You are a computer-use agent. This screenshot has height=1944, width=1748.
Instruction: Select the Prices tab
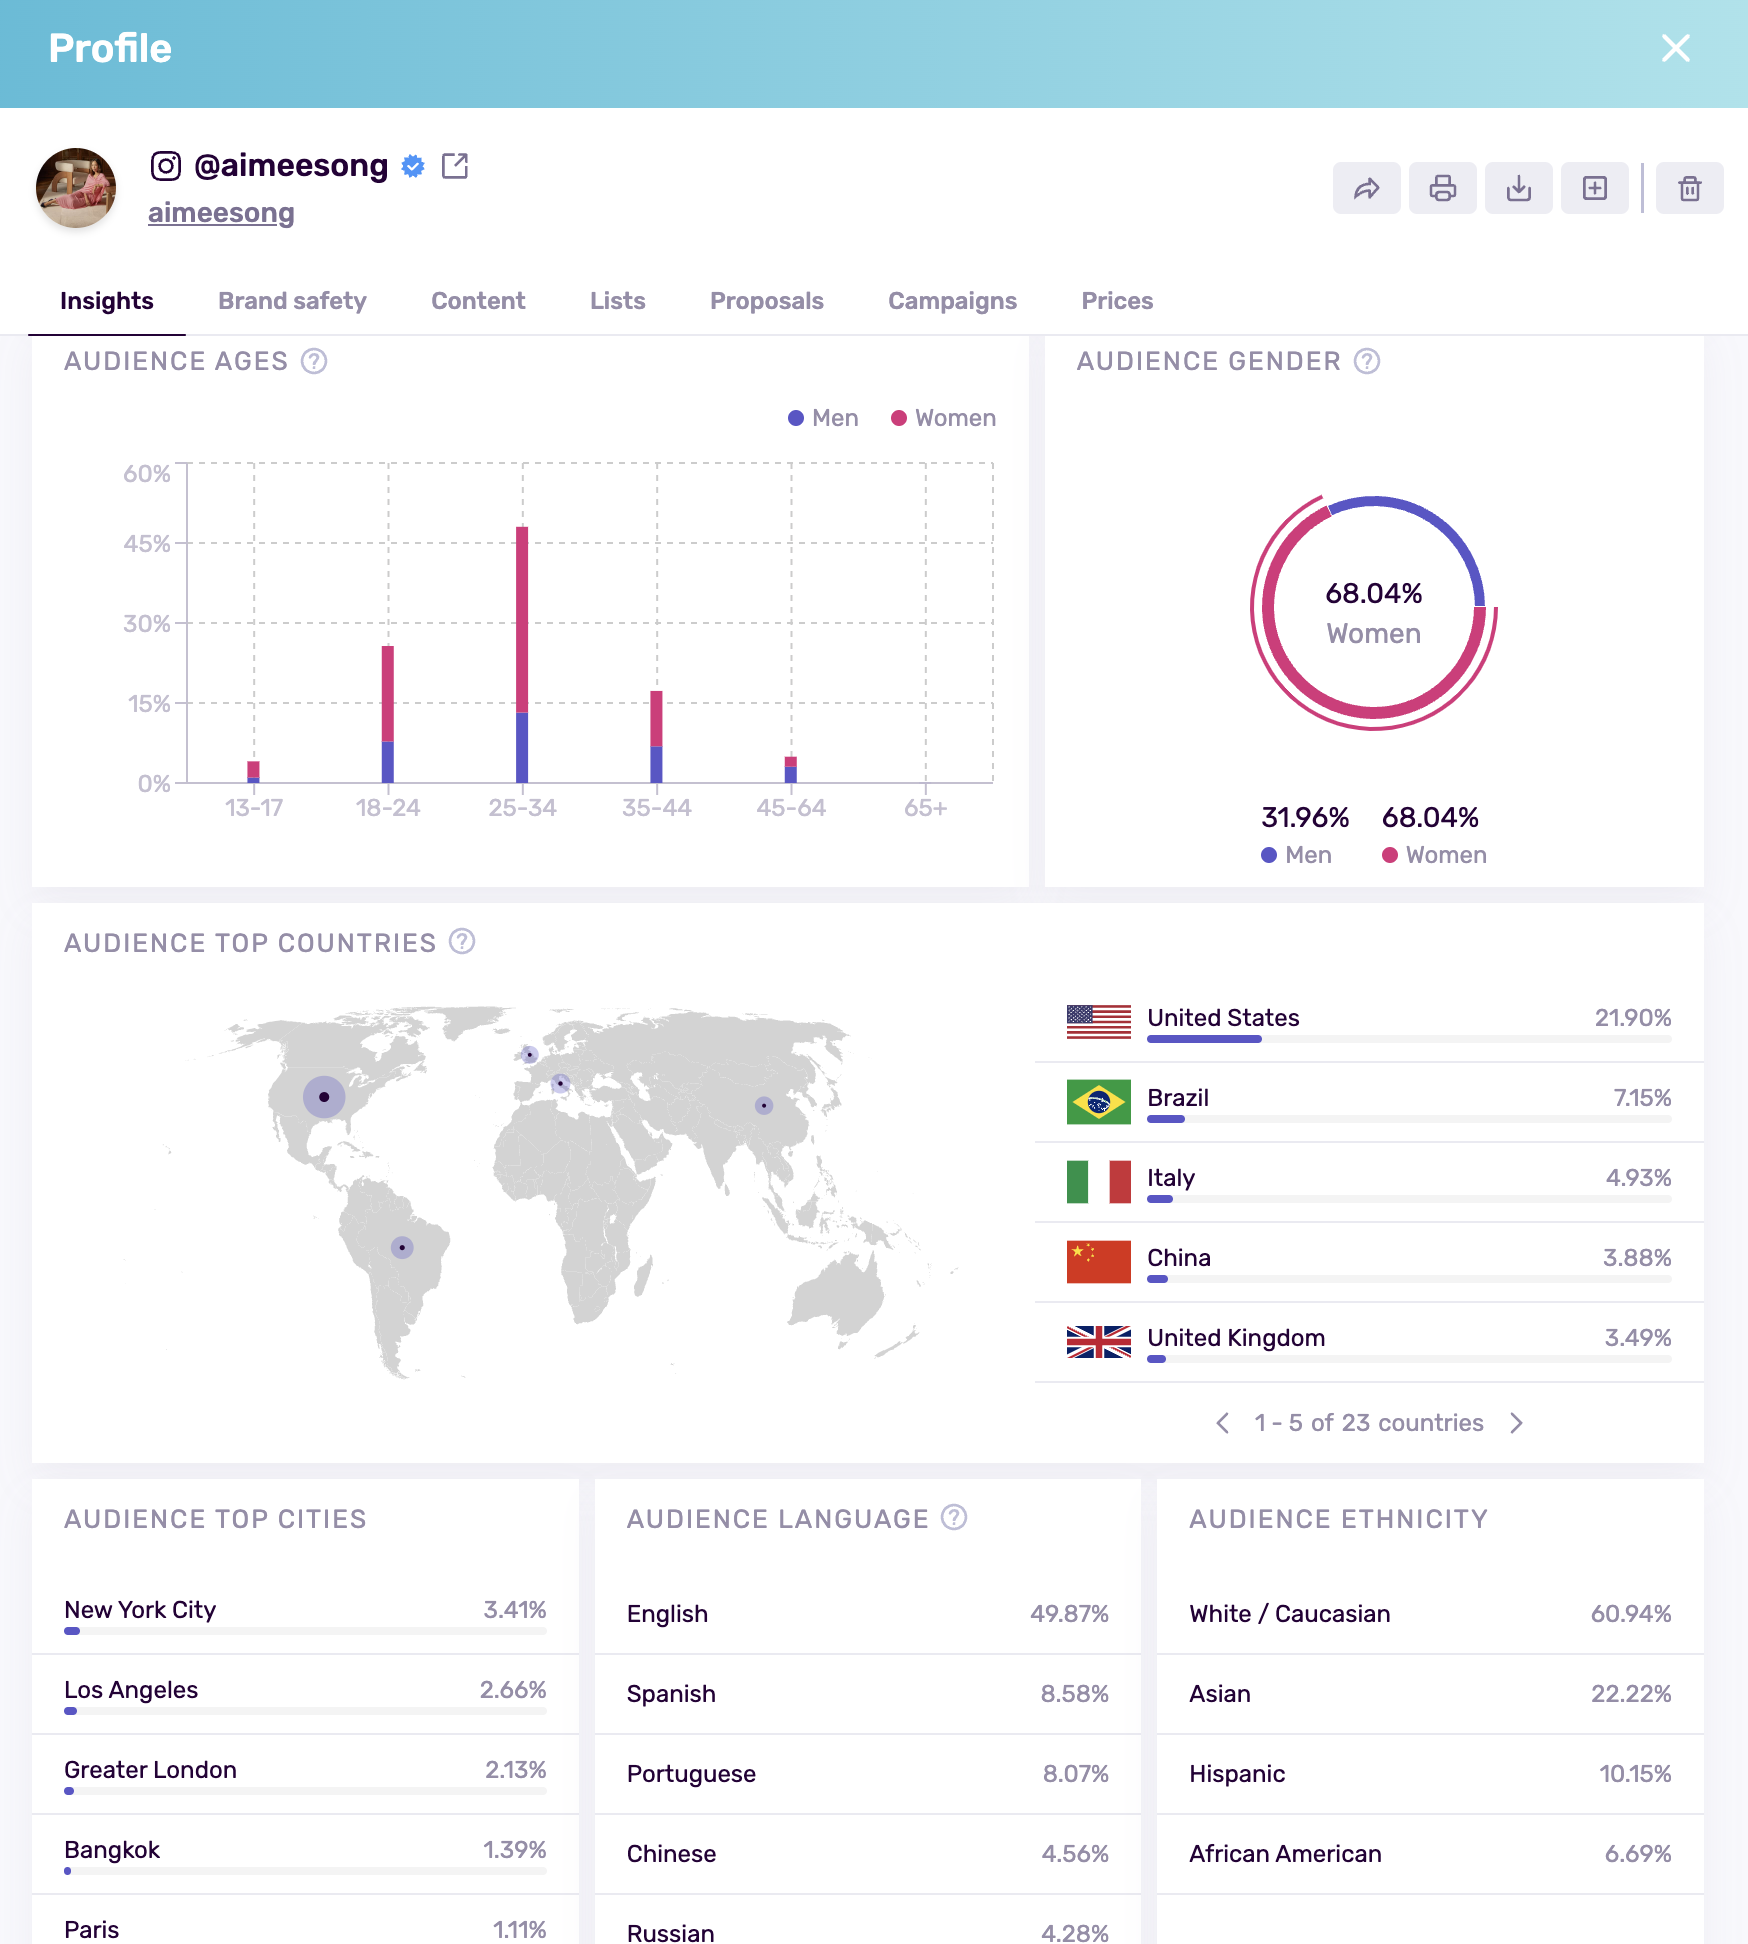1116,301
